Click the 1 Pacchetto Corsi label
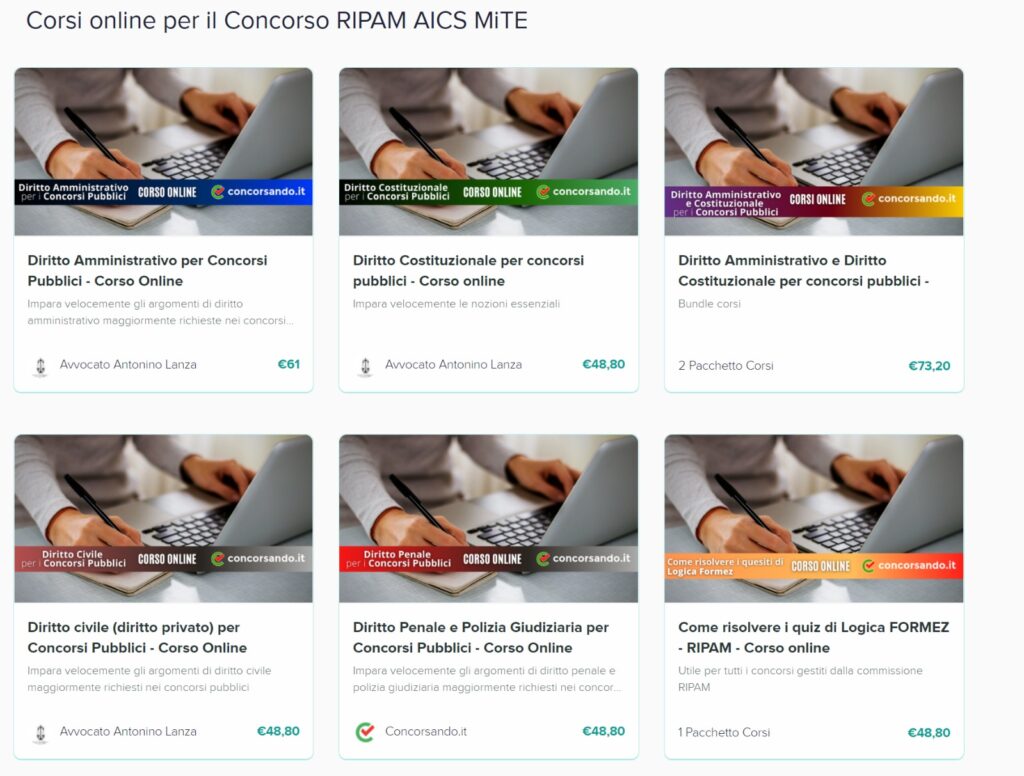 point(724,732)
